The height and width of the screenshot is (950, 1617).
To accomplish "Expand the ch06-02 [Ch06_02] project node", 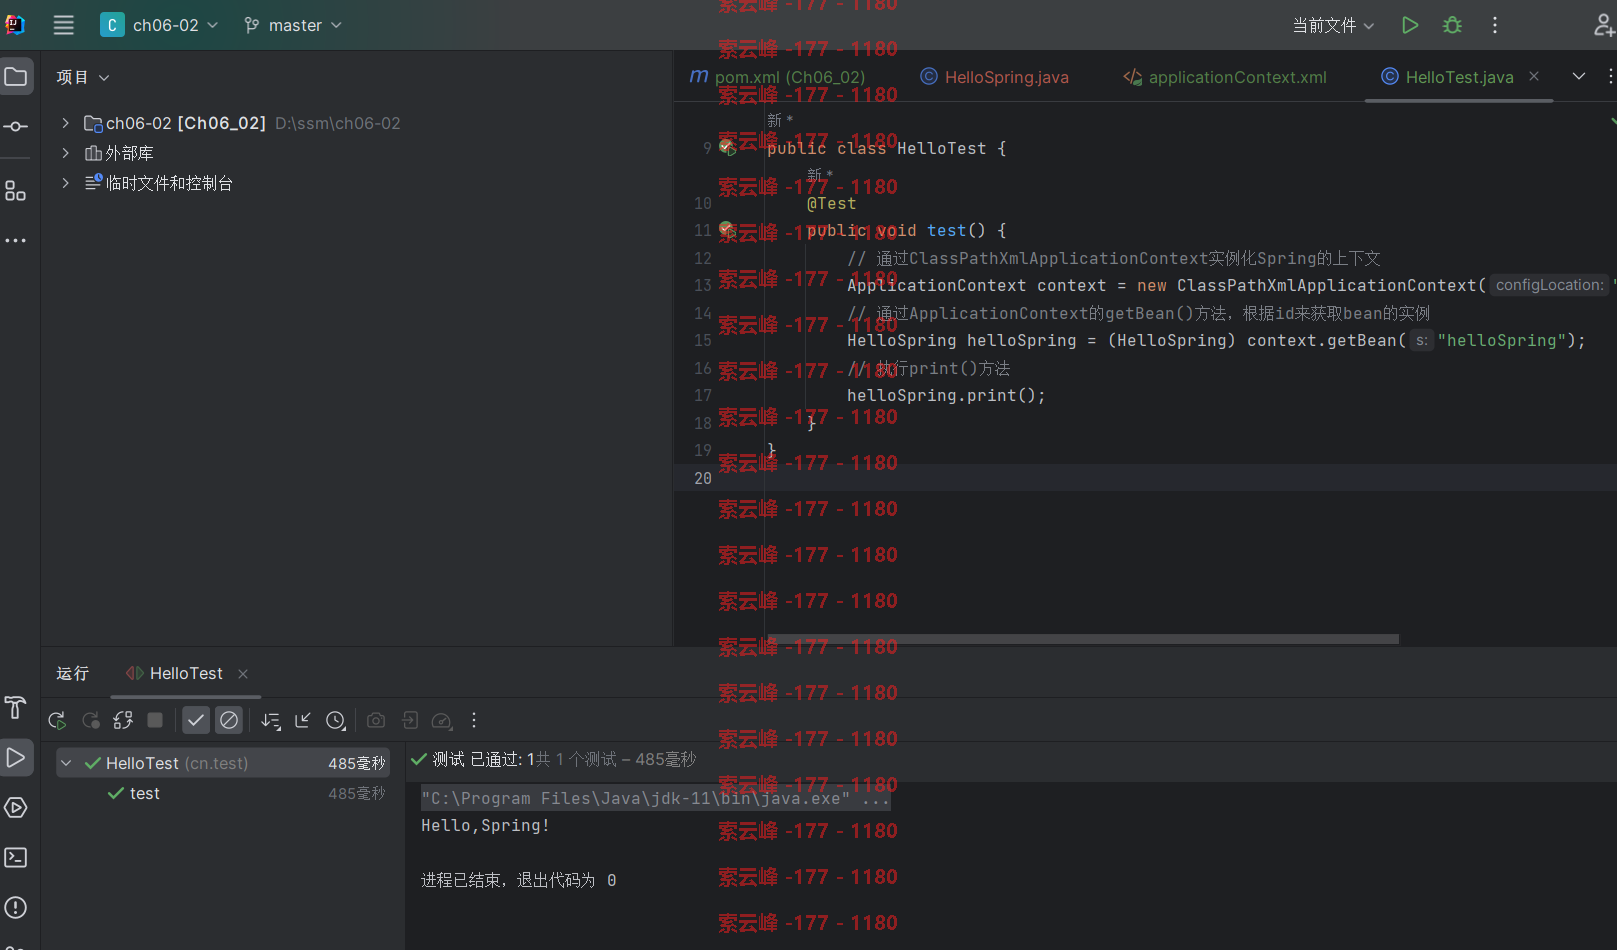I will 65,123.
